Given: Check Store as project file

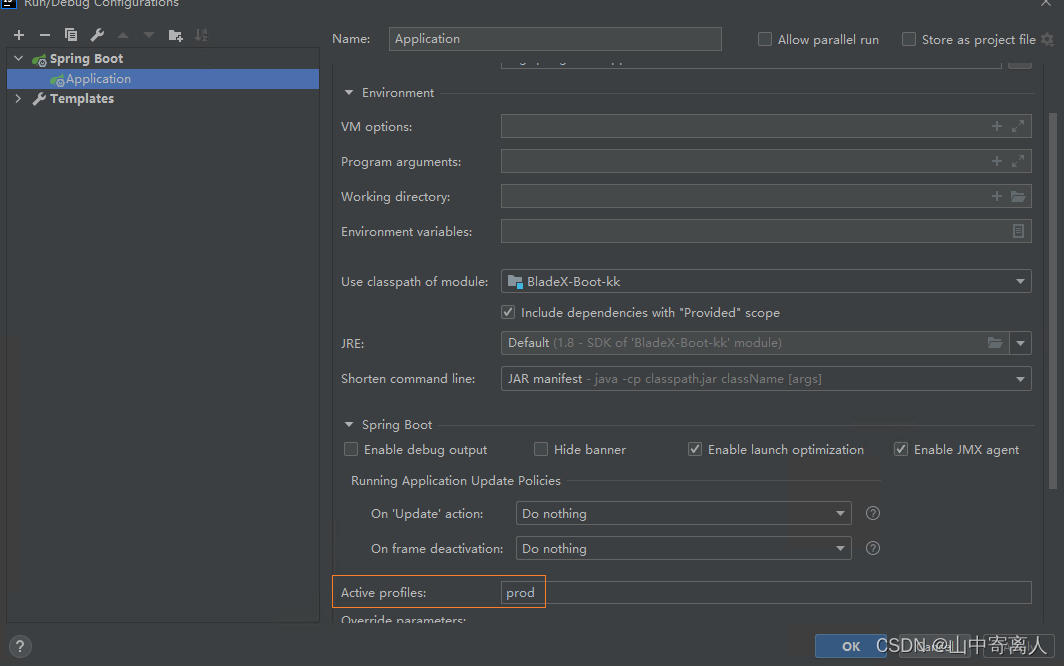Looking at the screenshot, I should [x=908, y=39].
